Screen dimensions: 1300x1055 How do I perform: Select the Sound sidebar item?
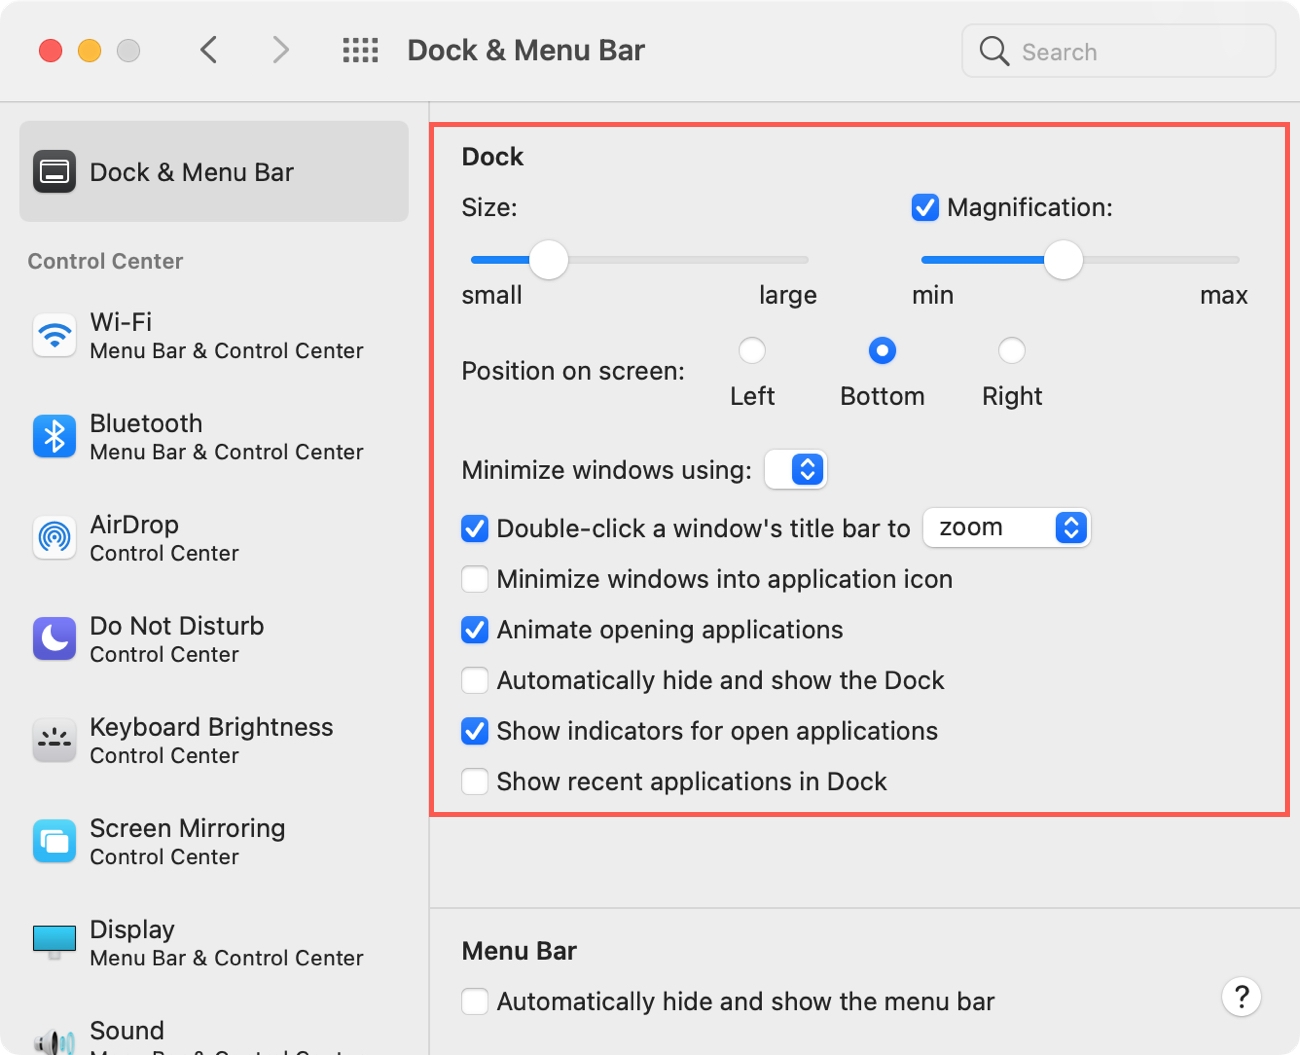(x=126, y=1031)
